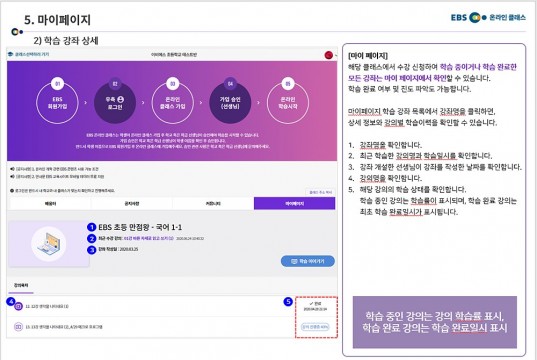Click the EBS 온라인 클래스 logo
The width and height of the screenshot is (537, 360).
[488, 17]
